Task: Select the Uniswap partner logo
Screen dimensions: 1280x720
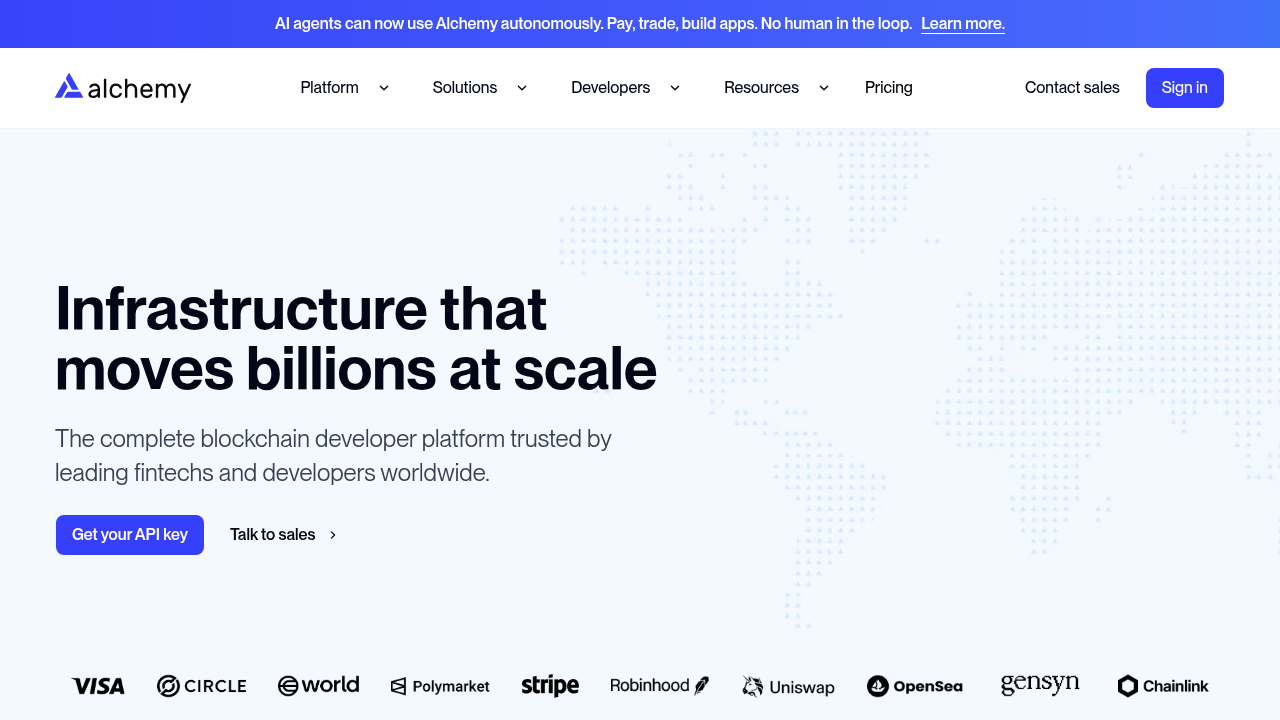Action: (788, 687)
